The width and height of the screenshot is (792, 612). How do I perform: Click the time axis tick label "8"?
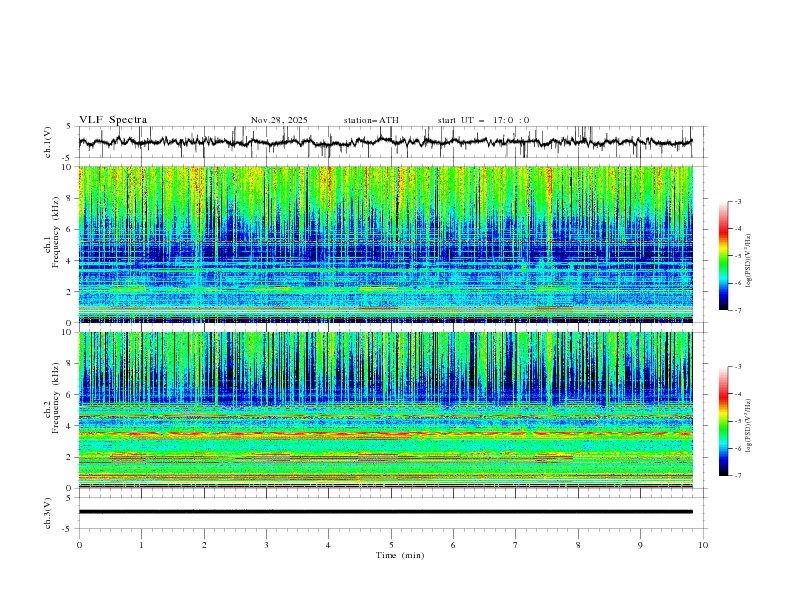click(x=578, y=545)
